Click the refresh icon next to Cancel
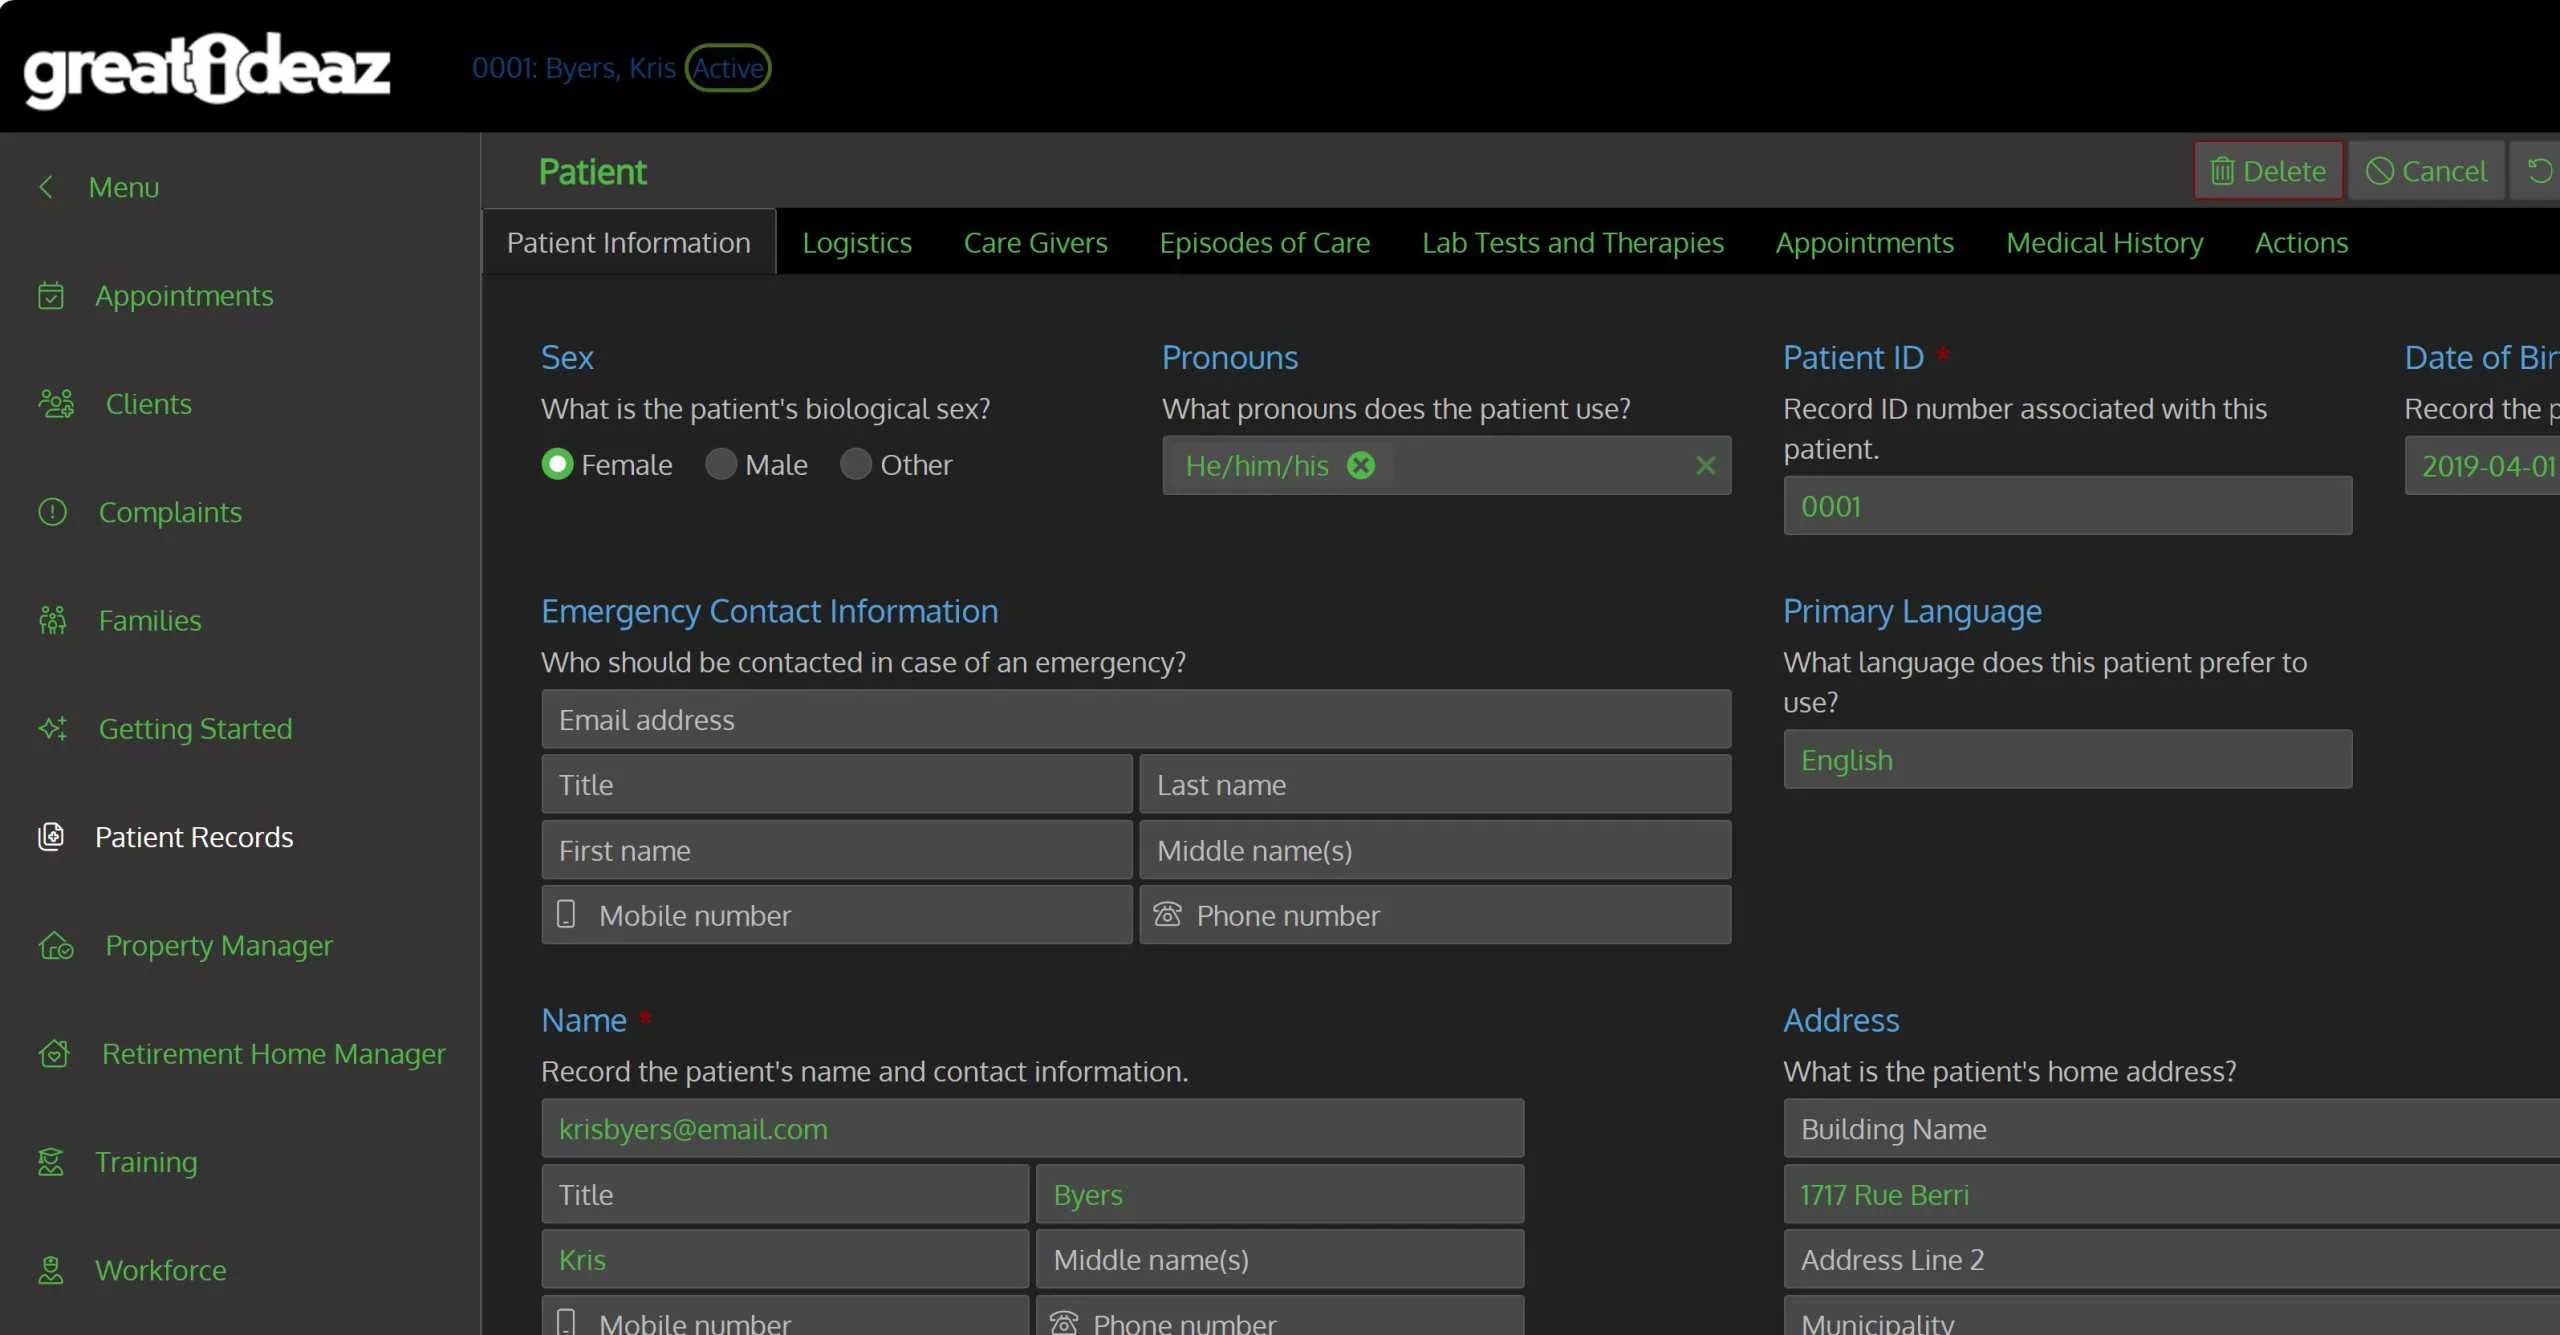The image size is (2560, 1335). 2539,171
